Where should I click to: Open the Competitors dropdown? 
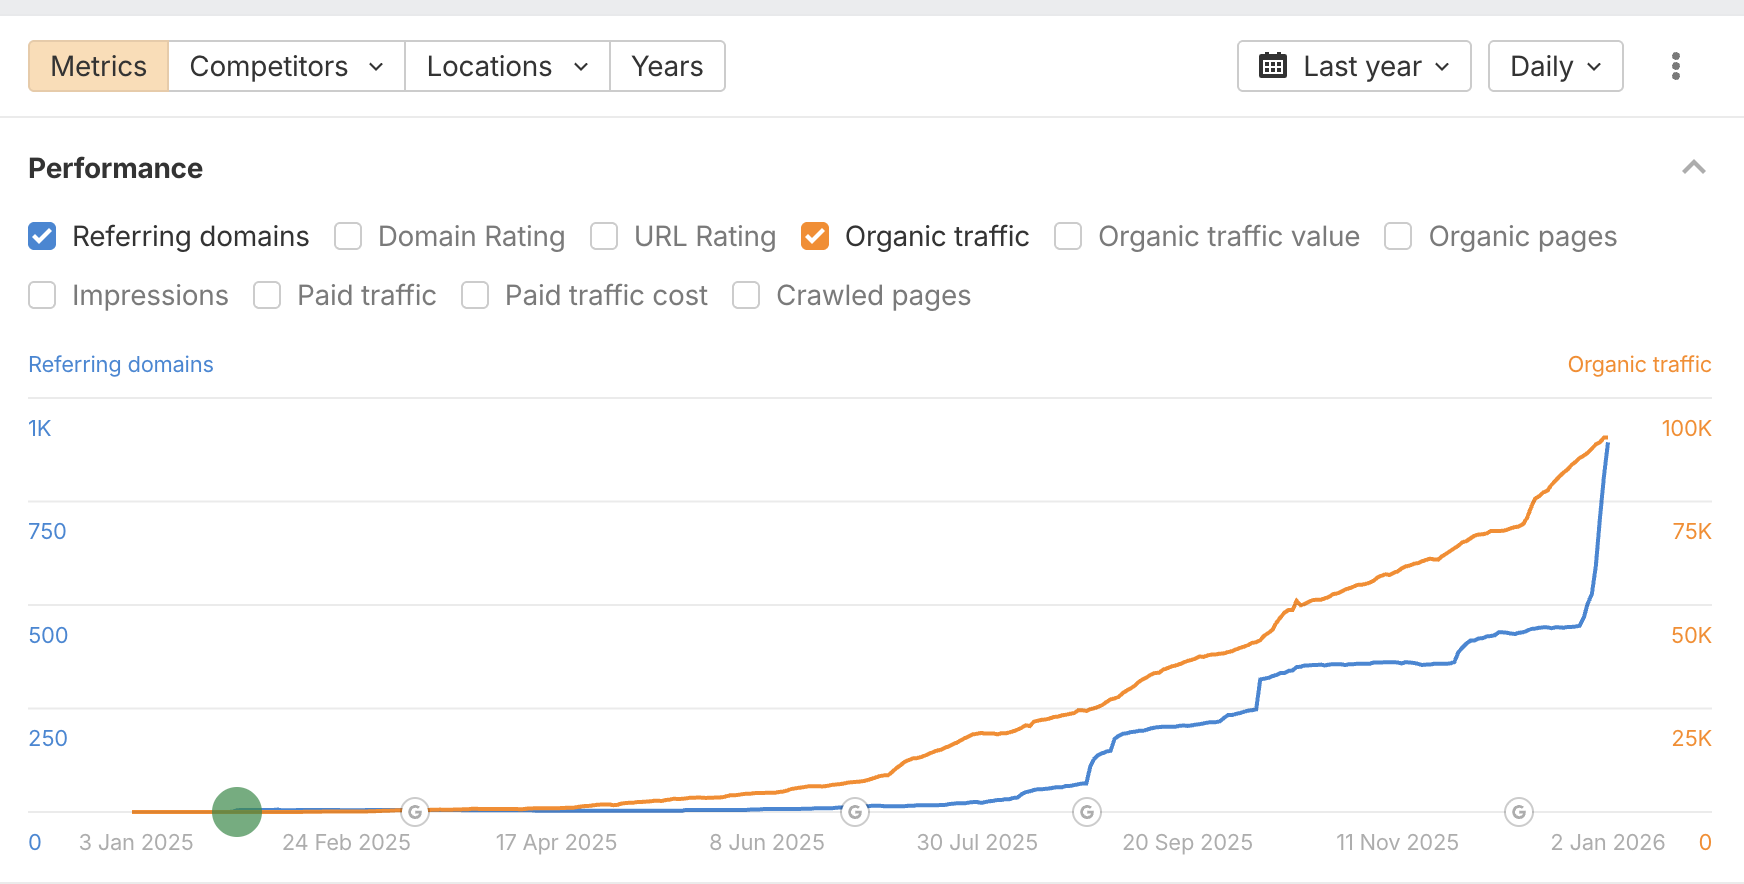(x=286, y=66)
